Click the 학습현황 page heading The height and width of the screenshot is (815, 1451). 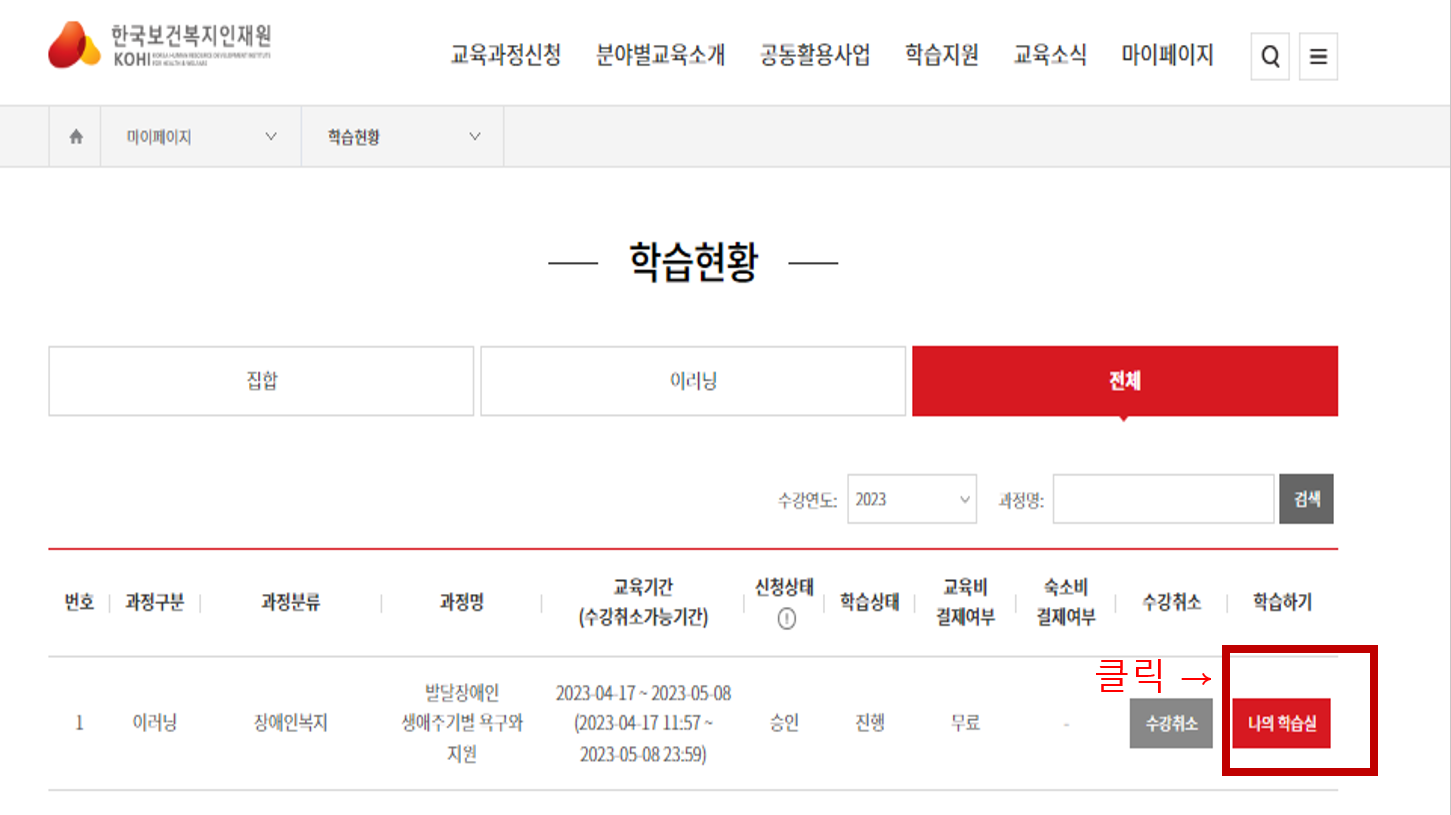point(693,263)
